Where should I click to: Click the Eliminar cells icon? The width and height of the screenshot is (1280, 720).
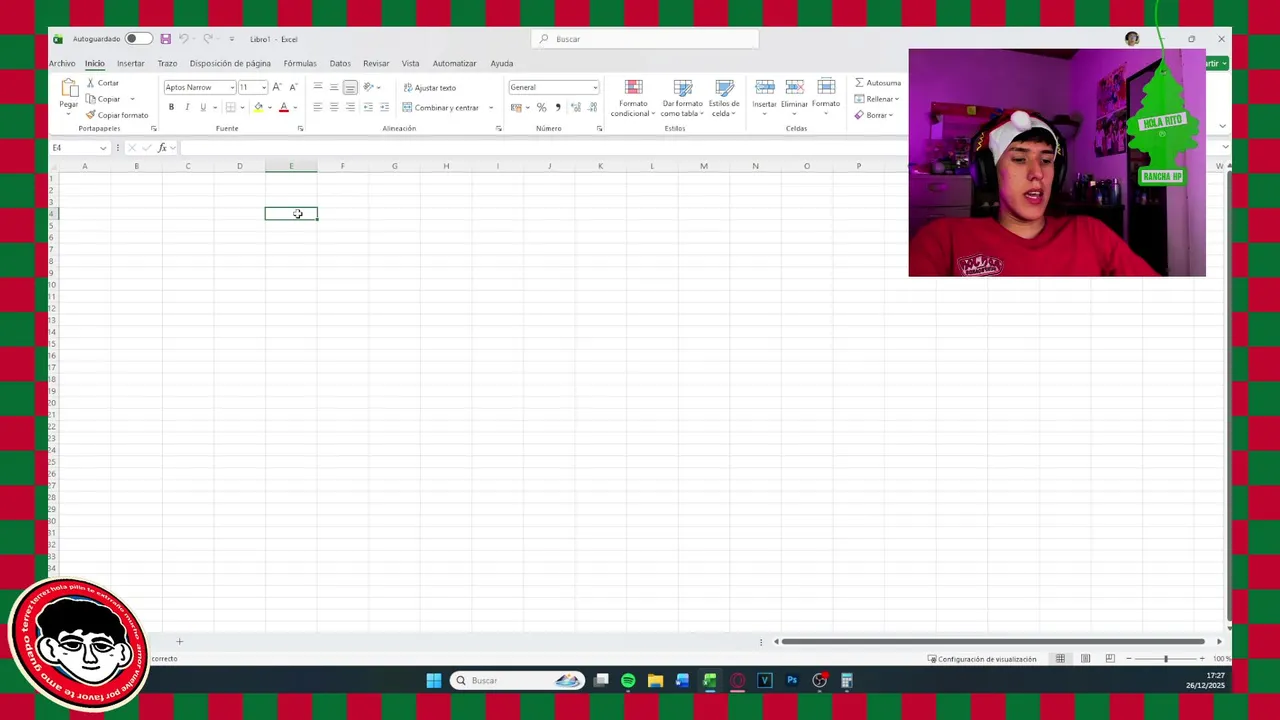coord(794,88)
